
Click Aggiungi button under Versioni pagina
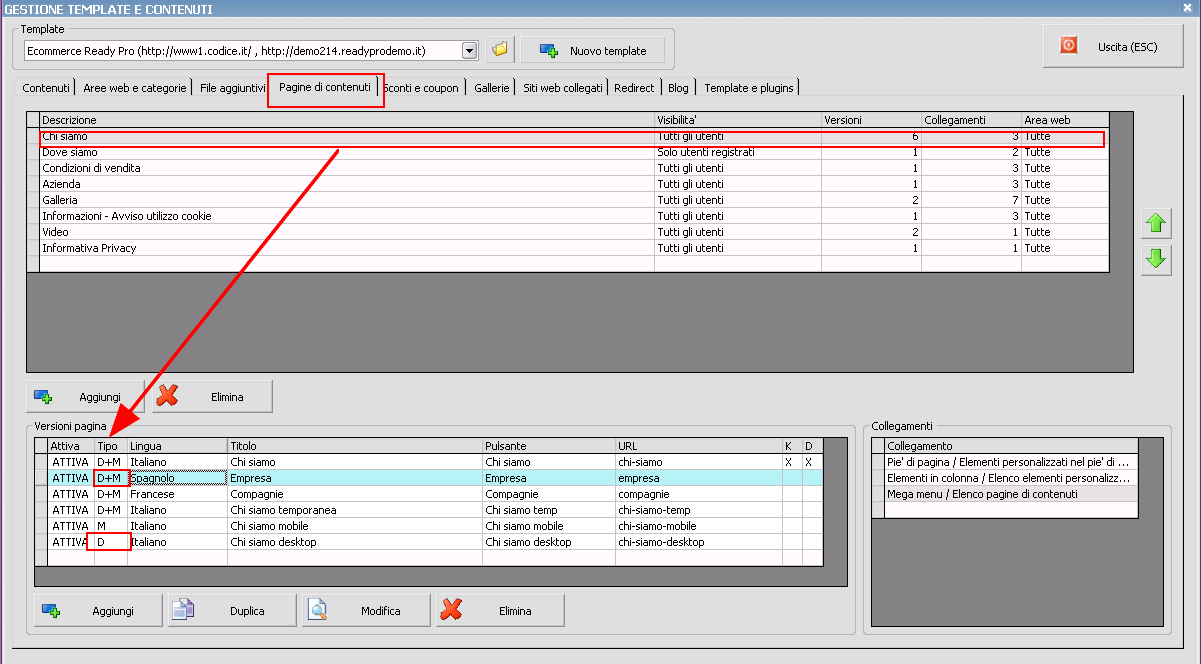tap(98, 610)
